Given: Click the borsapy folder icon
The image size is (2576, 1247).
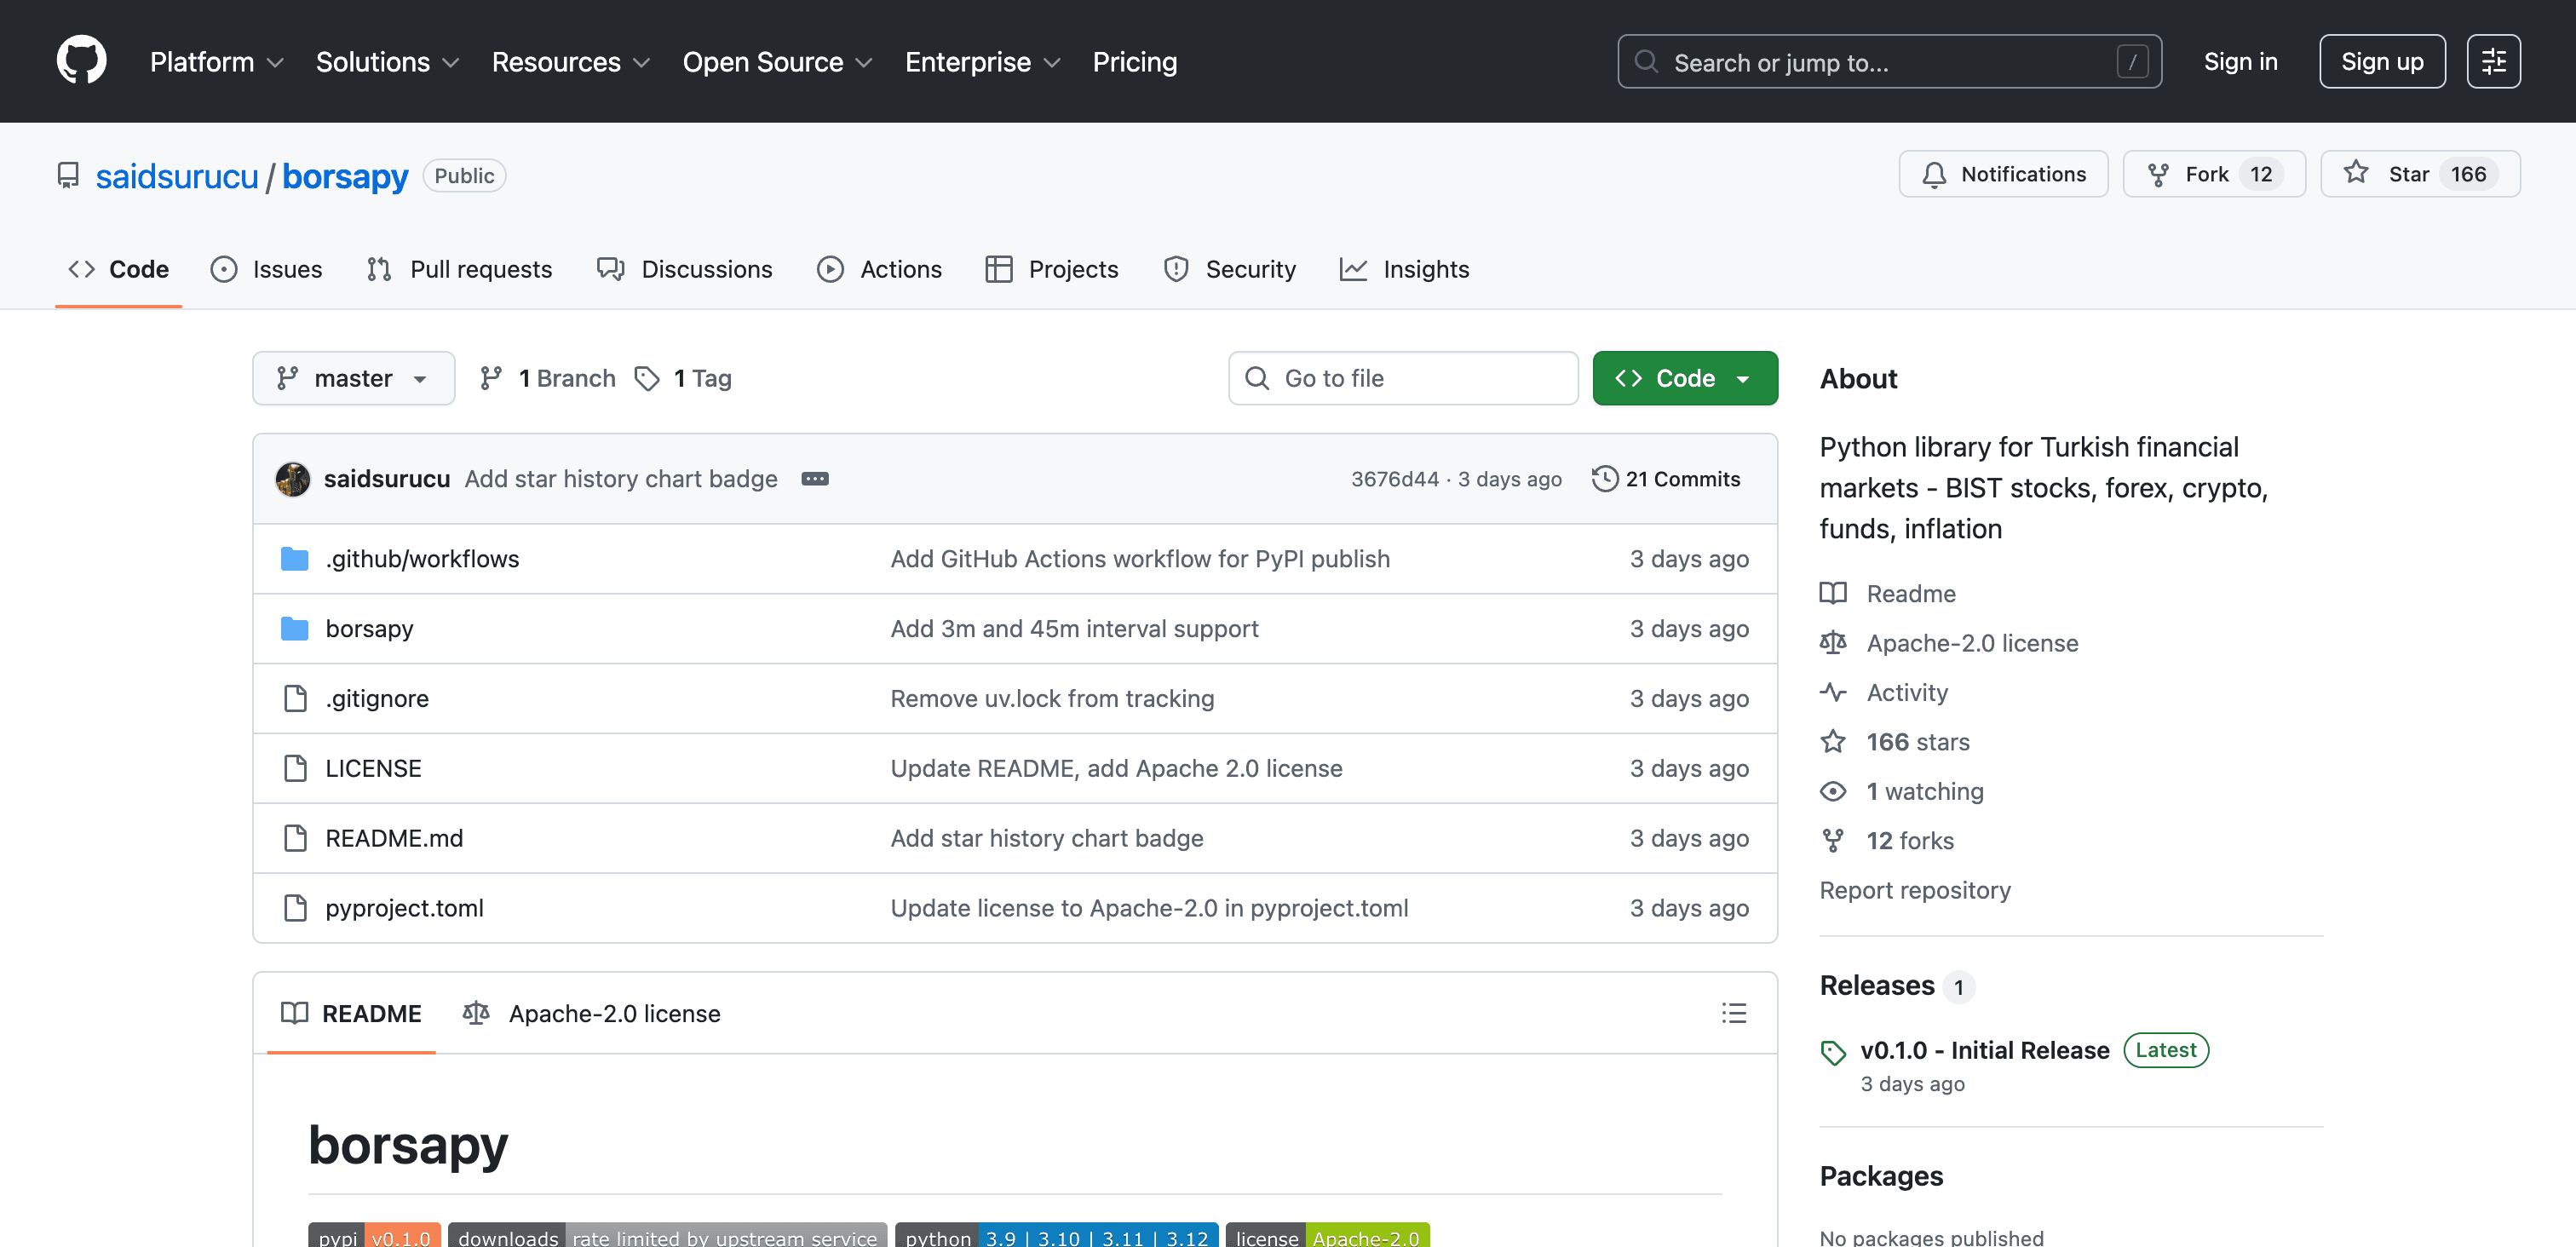Looking at the screenshot, I should [x=295, y=629].
